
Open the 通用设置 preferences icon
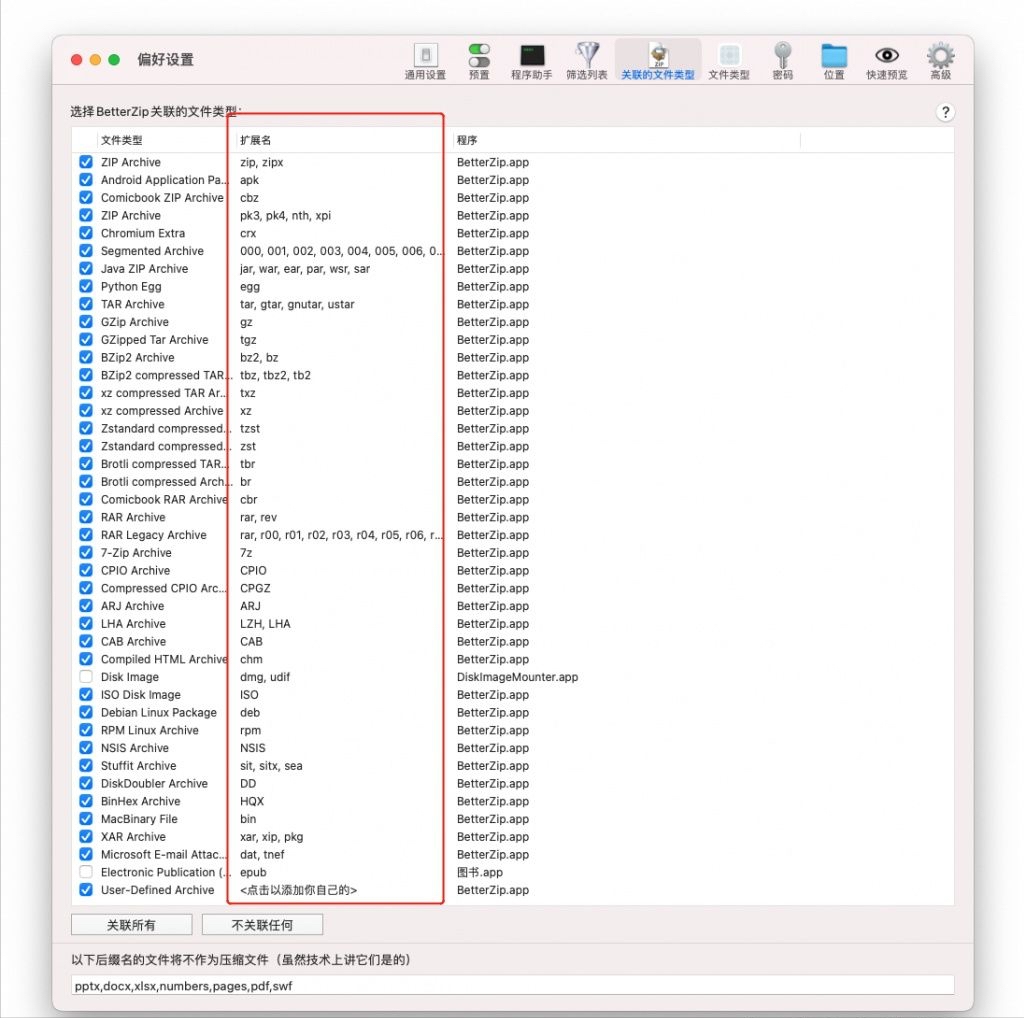pos(426,58)
